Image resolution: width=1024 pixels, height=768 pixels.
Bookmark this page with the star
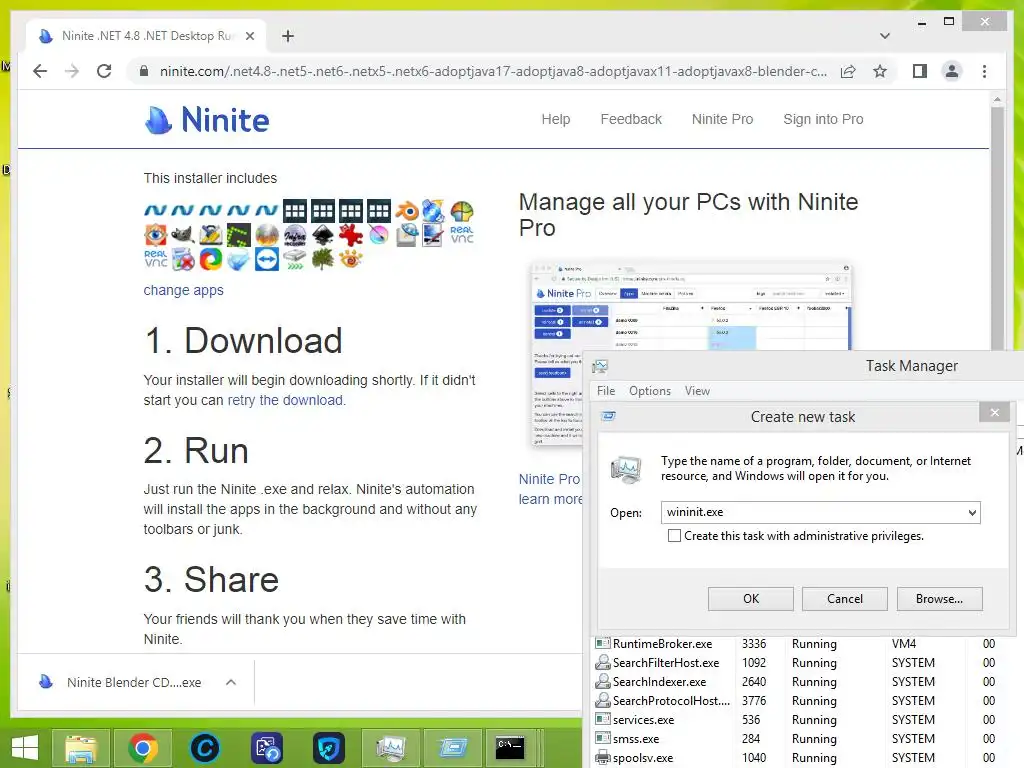point(880,71)
